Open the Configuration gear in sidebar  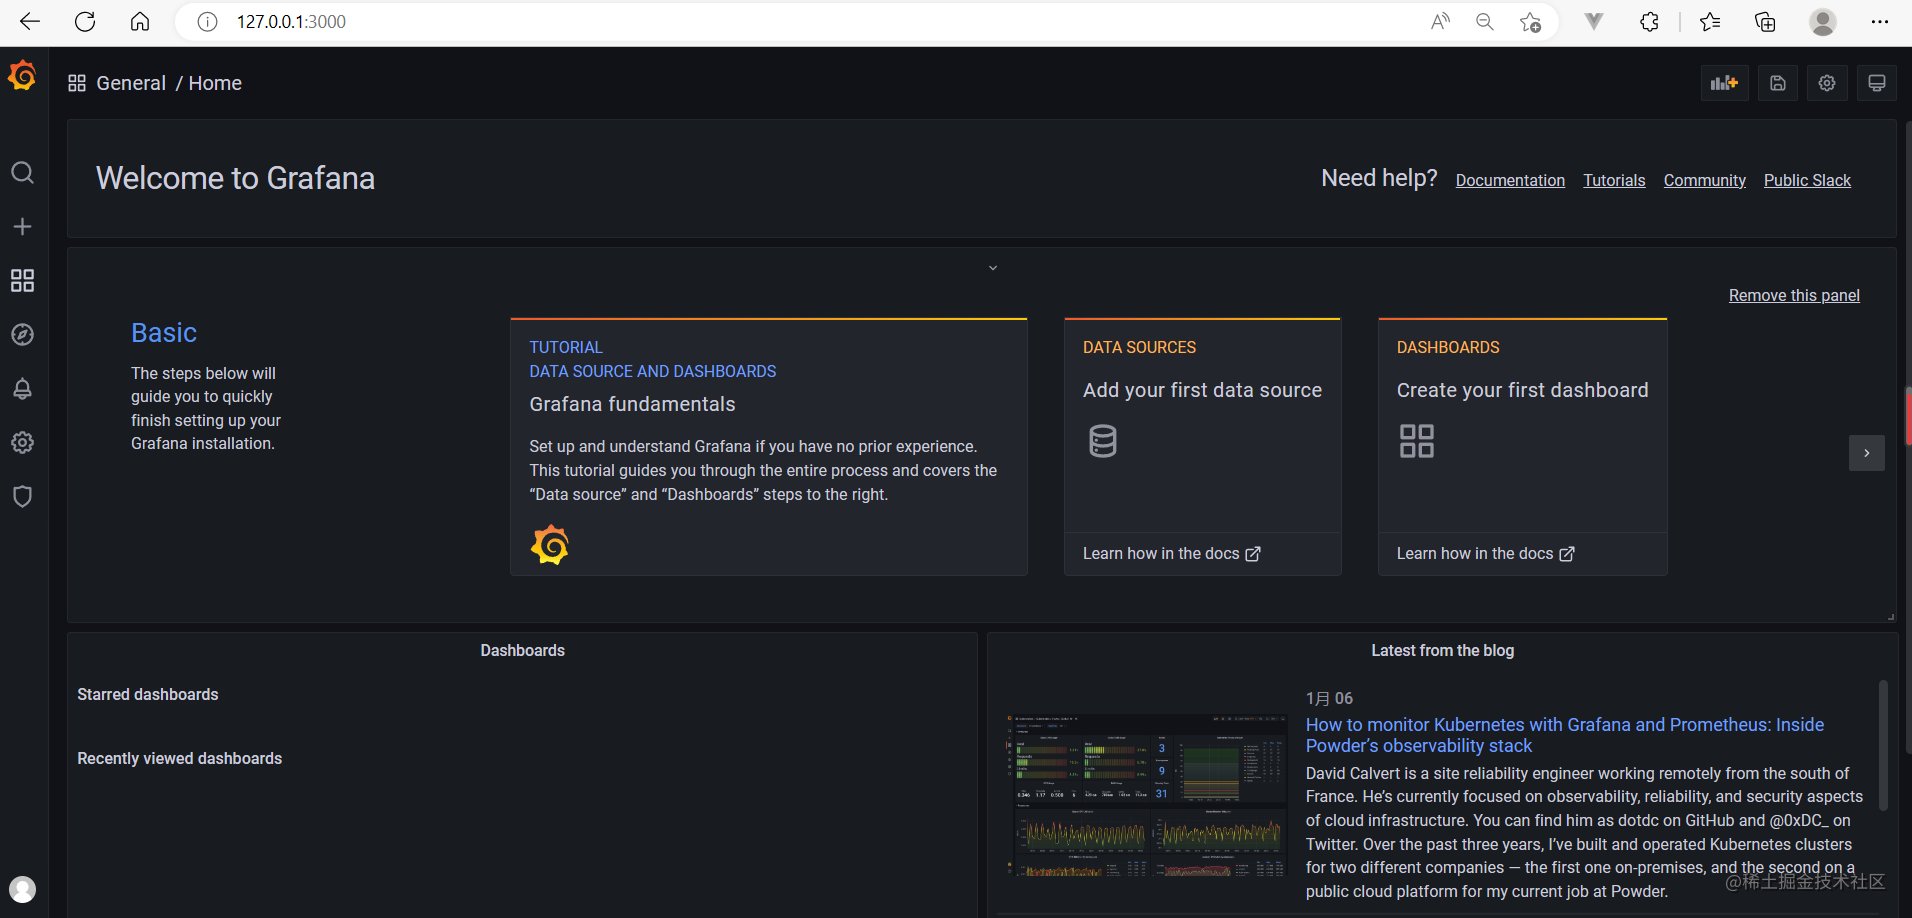click(22, 443)
